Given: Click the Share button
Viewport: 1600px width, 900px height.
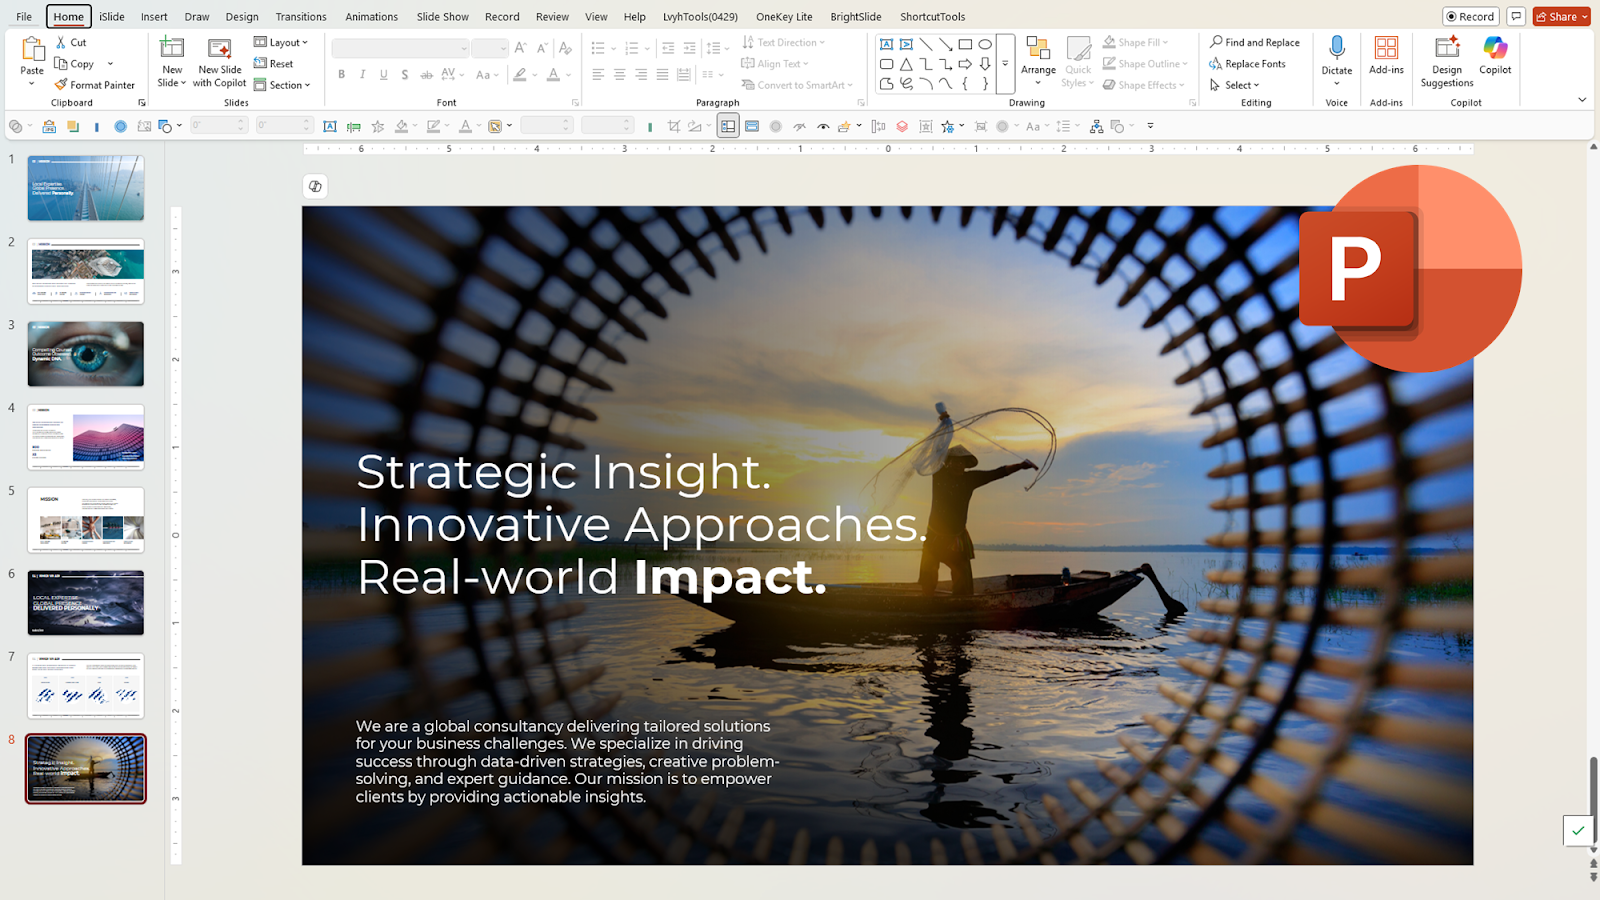Looking at the screenshot, I should tap(1561, 16).
